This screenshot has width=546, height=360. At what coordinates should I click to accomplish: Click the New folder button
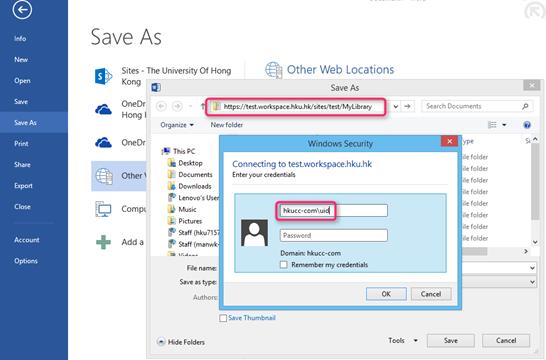[227, 125]
